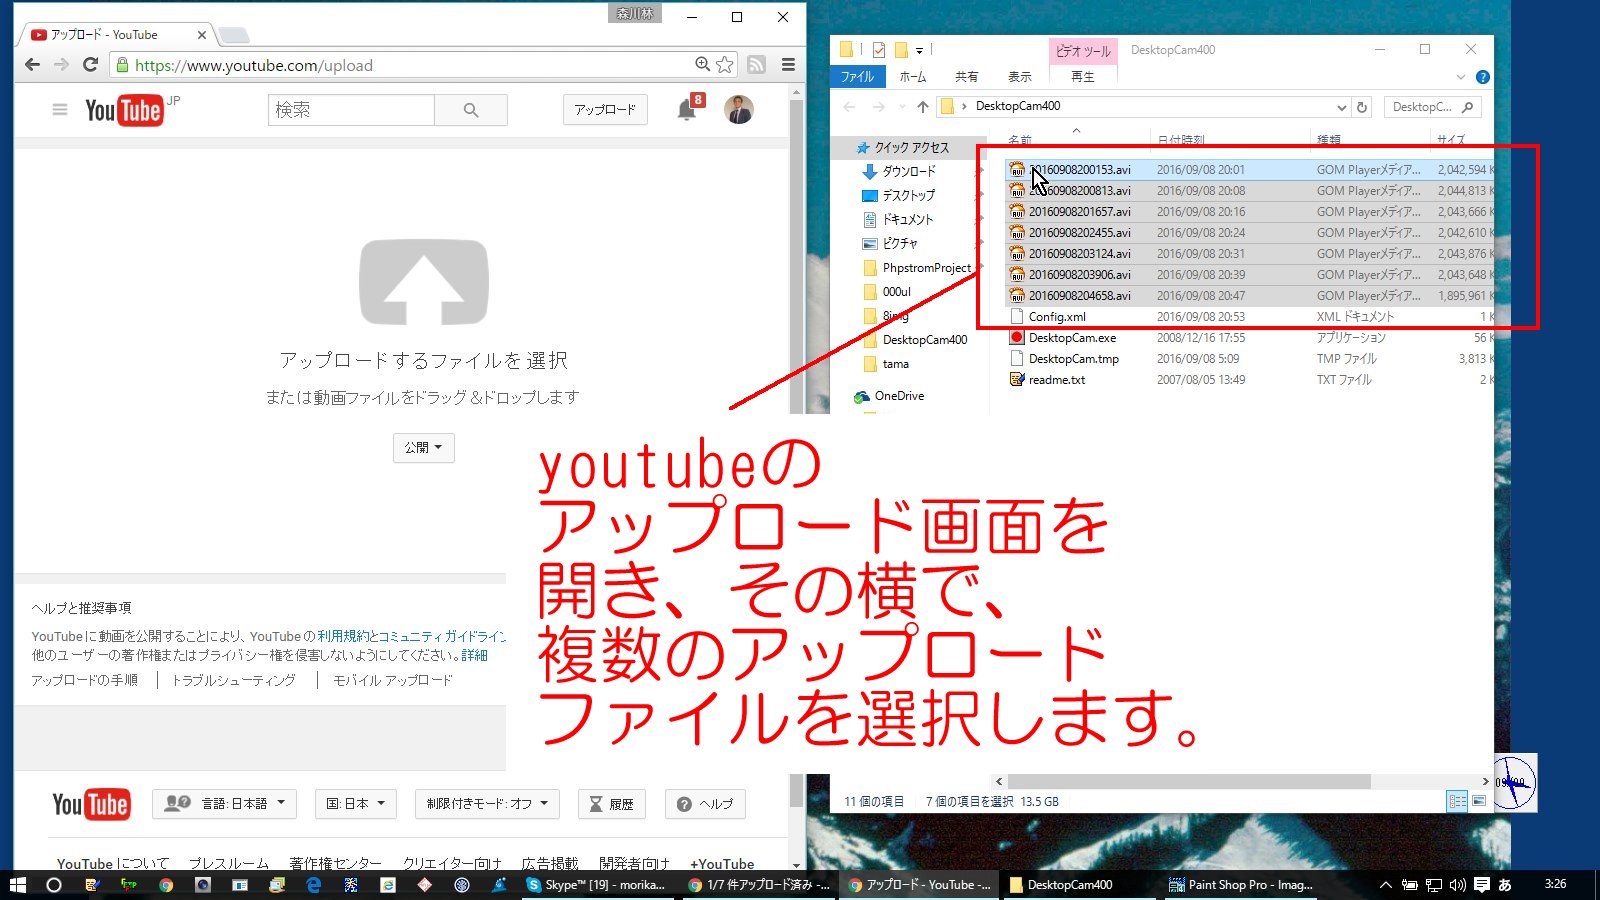Go back in Chrome browser
Screen dimensions: 1600x900
(33, 65)
